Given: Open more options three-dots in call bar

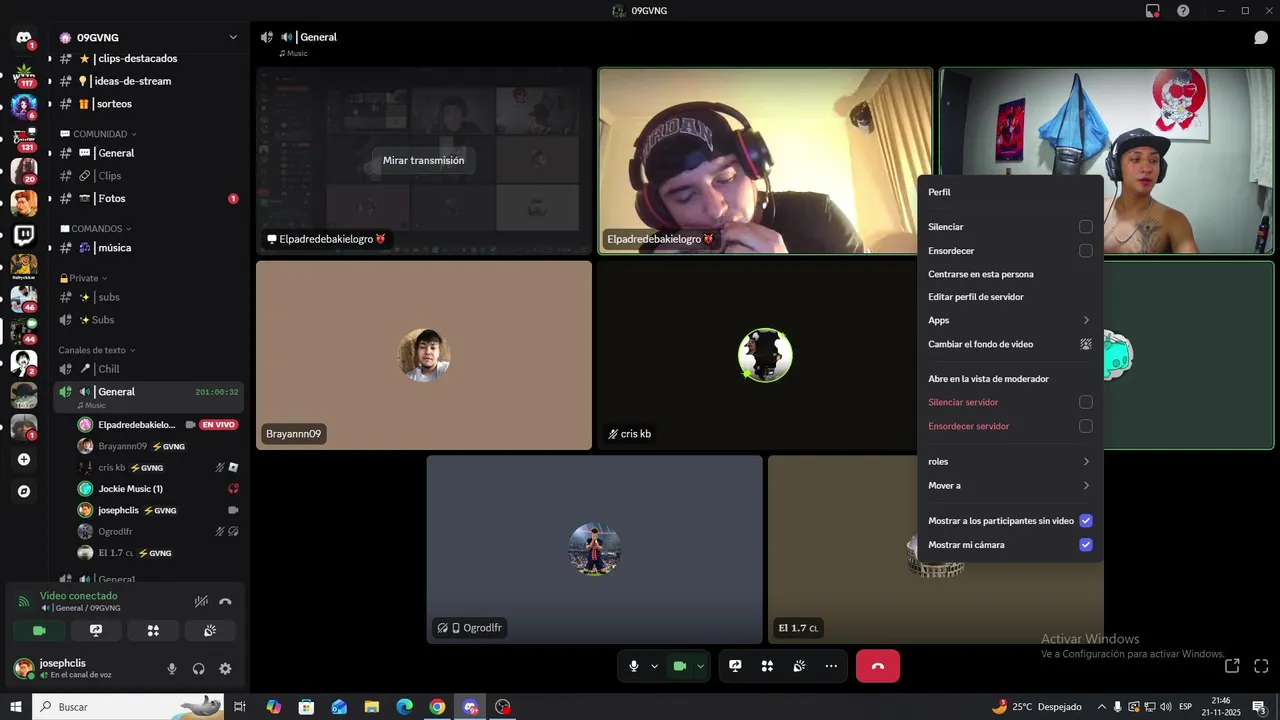Looking at the screenshot, I should click(831, 666).
